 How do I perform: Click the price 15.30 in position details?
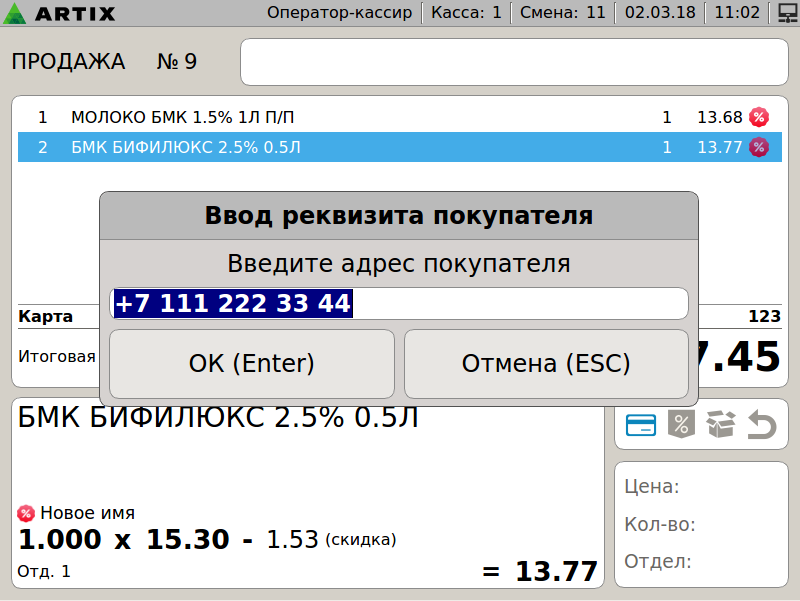[188, 540]
